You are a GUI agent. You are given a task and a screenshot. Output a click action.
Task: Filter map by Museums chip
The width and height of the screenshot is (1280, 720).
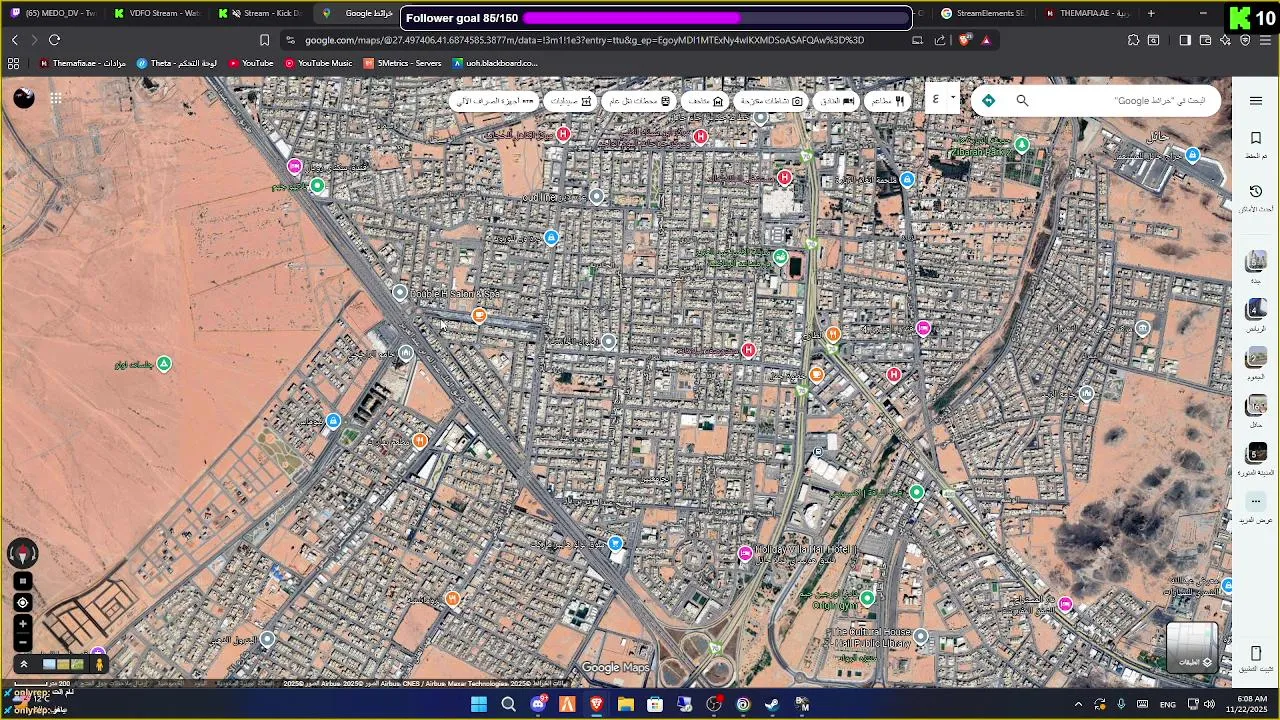pos(706,101)
